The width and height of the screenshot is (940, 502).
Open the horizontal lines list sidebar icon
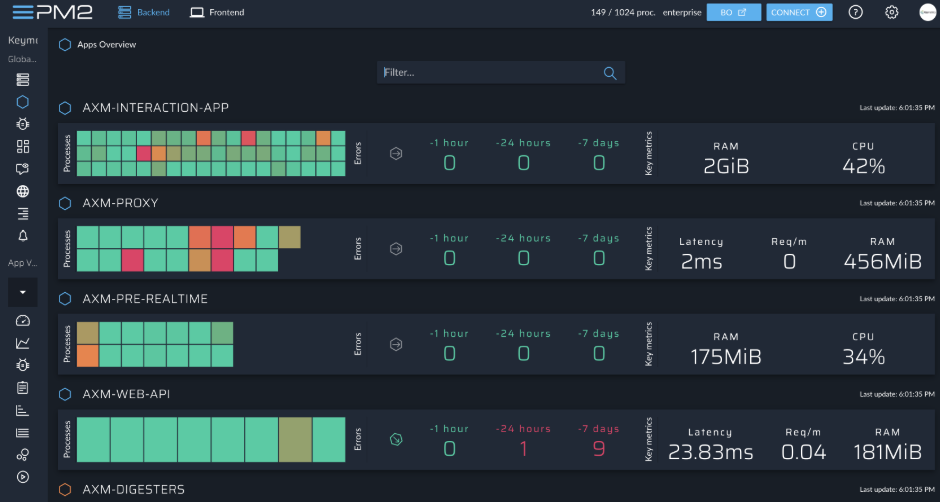[x=23, y=432]
